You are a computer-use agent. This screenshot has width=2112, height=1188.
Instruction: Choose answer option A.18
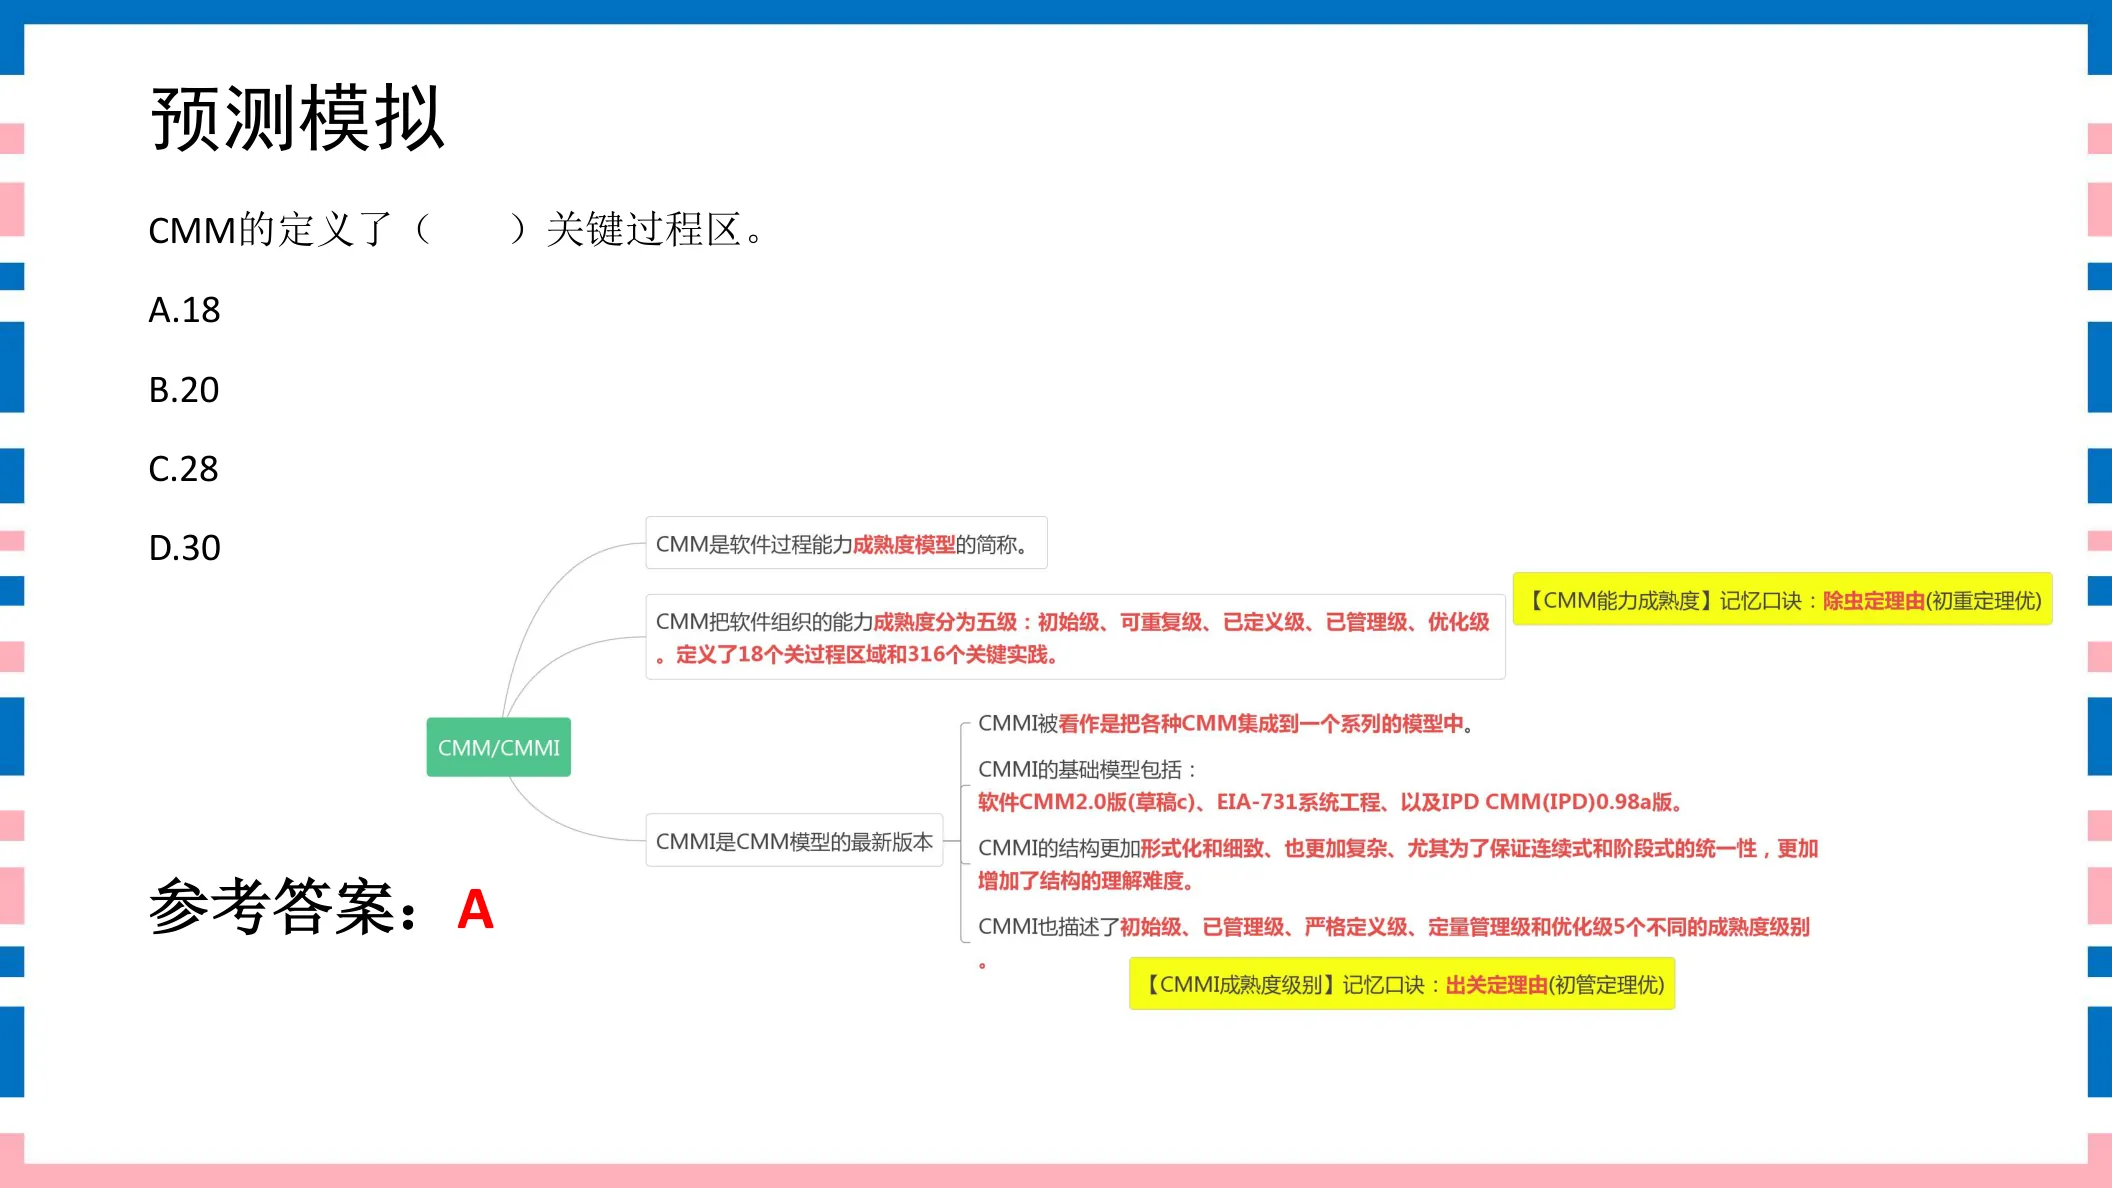point(184,310)
